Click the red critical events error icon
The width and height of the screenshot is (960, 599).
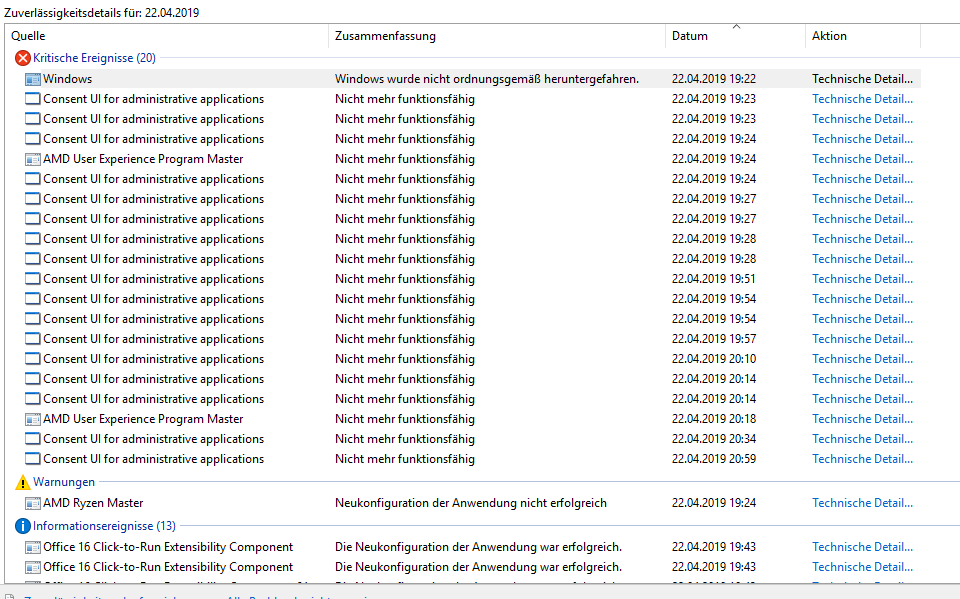point(23,58)
